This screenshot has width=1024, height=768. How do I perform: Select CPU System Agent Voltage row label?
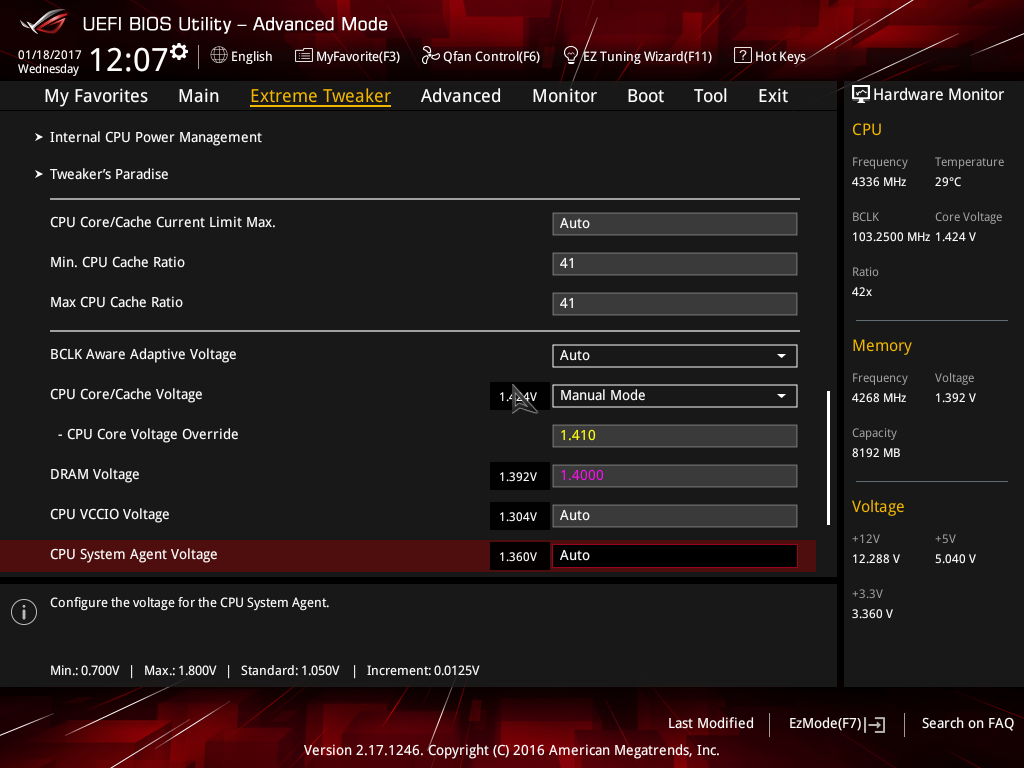click(x=134, y=554)
